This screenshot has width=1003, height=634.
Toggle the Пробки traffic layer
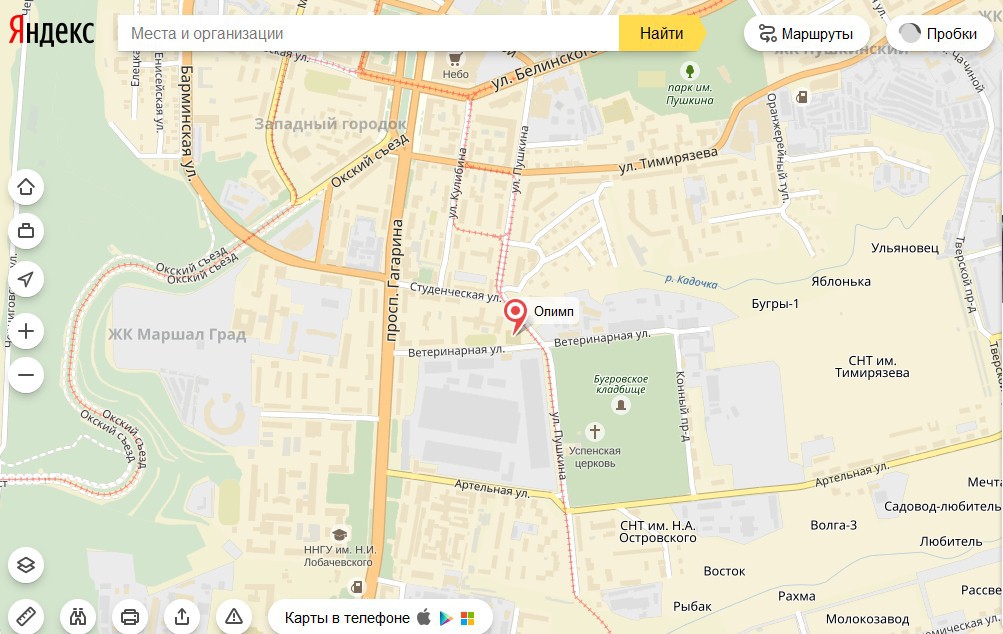coord(939,33)
